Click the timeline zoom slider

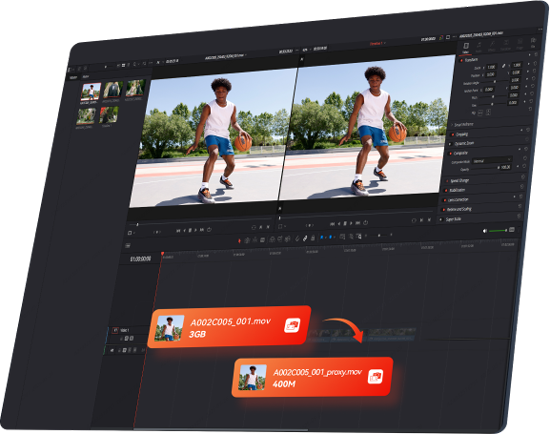pyautogui.click(x=379, y=235)
